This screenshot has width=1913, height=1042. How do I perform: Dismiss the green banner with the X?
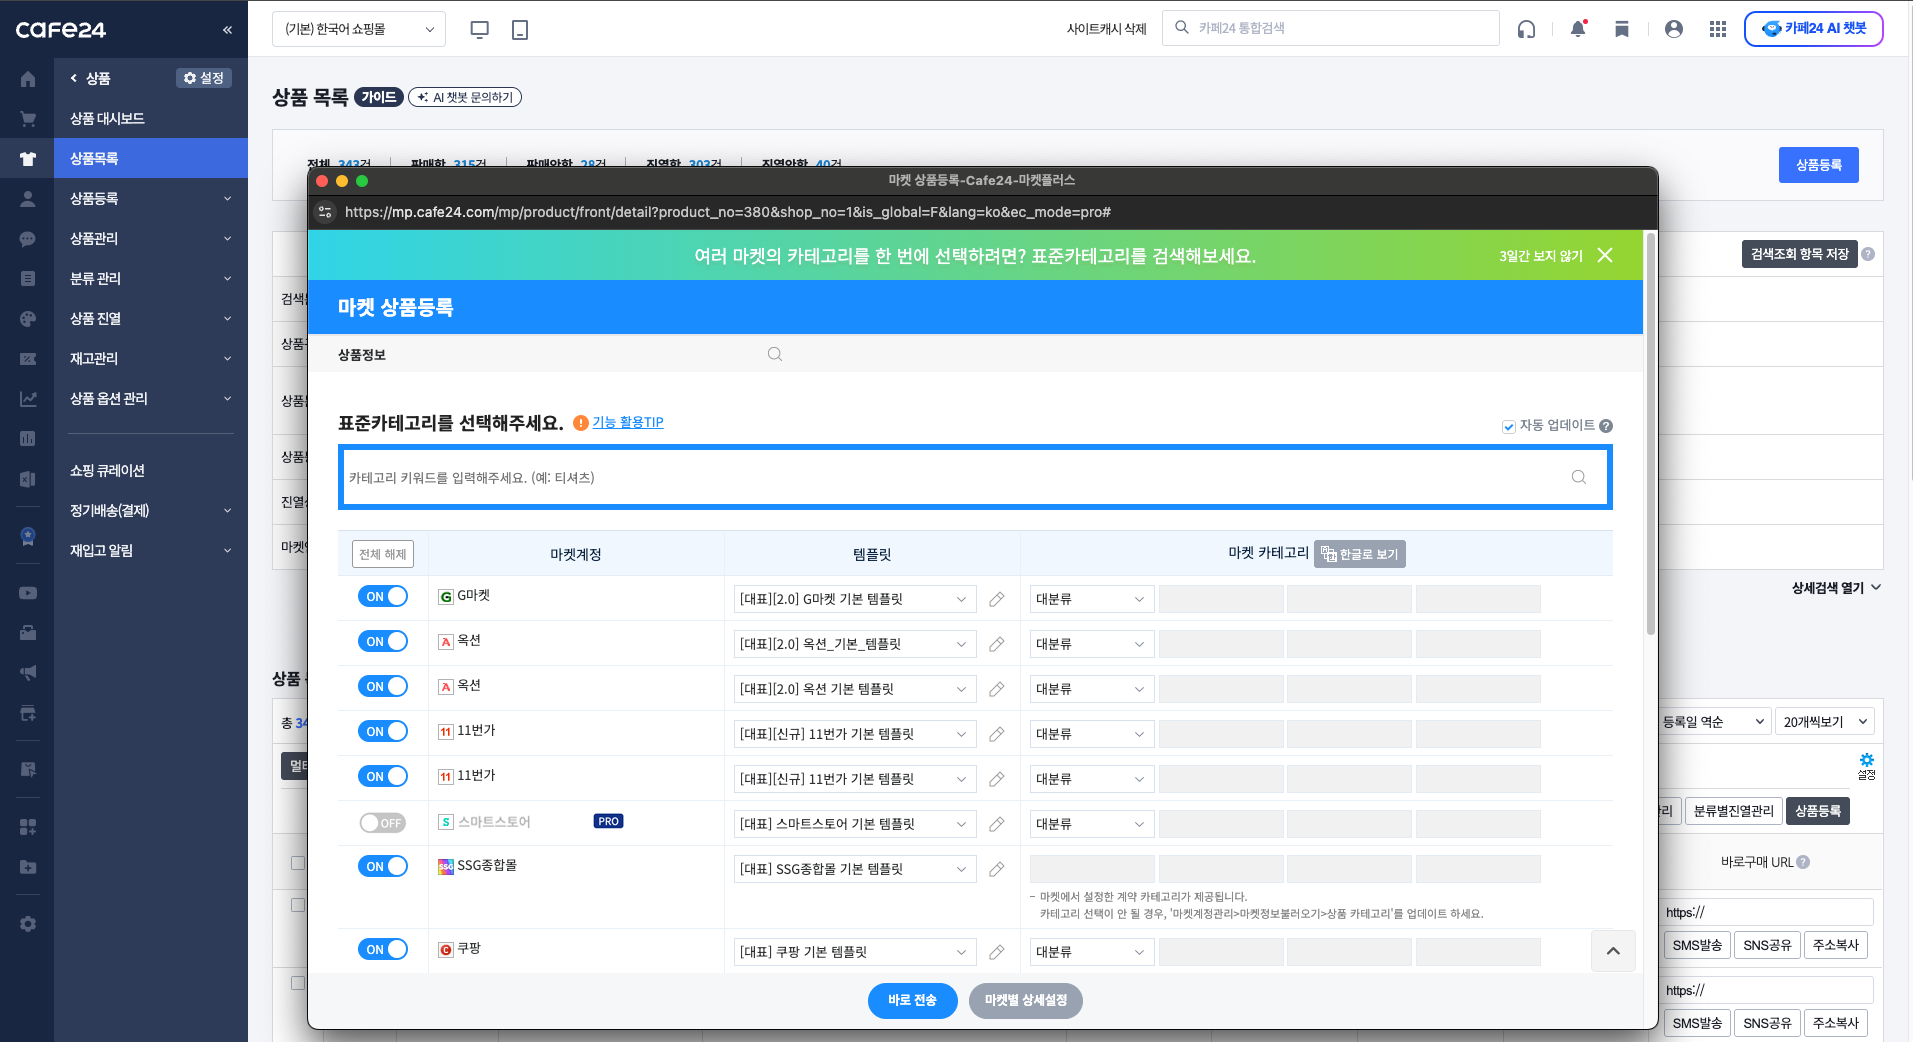click(x=1605, y=255)
